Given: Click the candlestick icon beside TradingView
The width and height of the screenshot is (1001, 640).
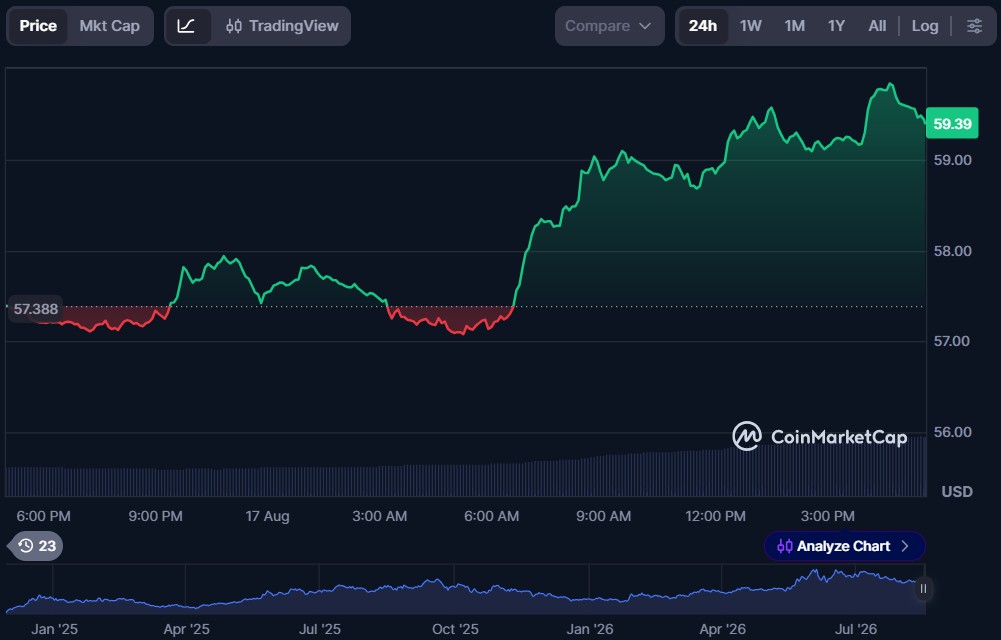Looking at the screenshot, I should [234, 26].
